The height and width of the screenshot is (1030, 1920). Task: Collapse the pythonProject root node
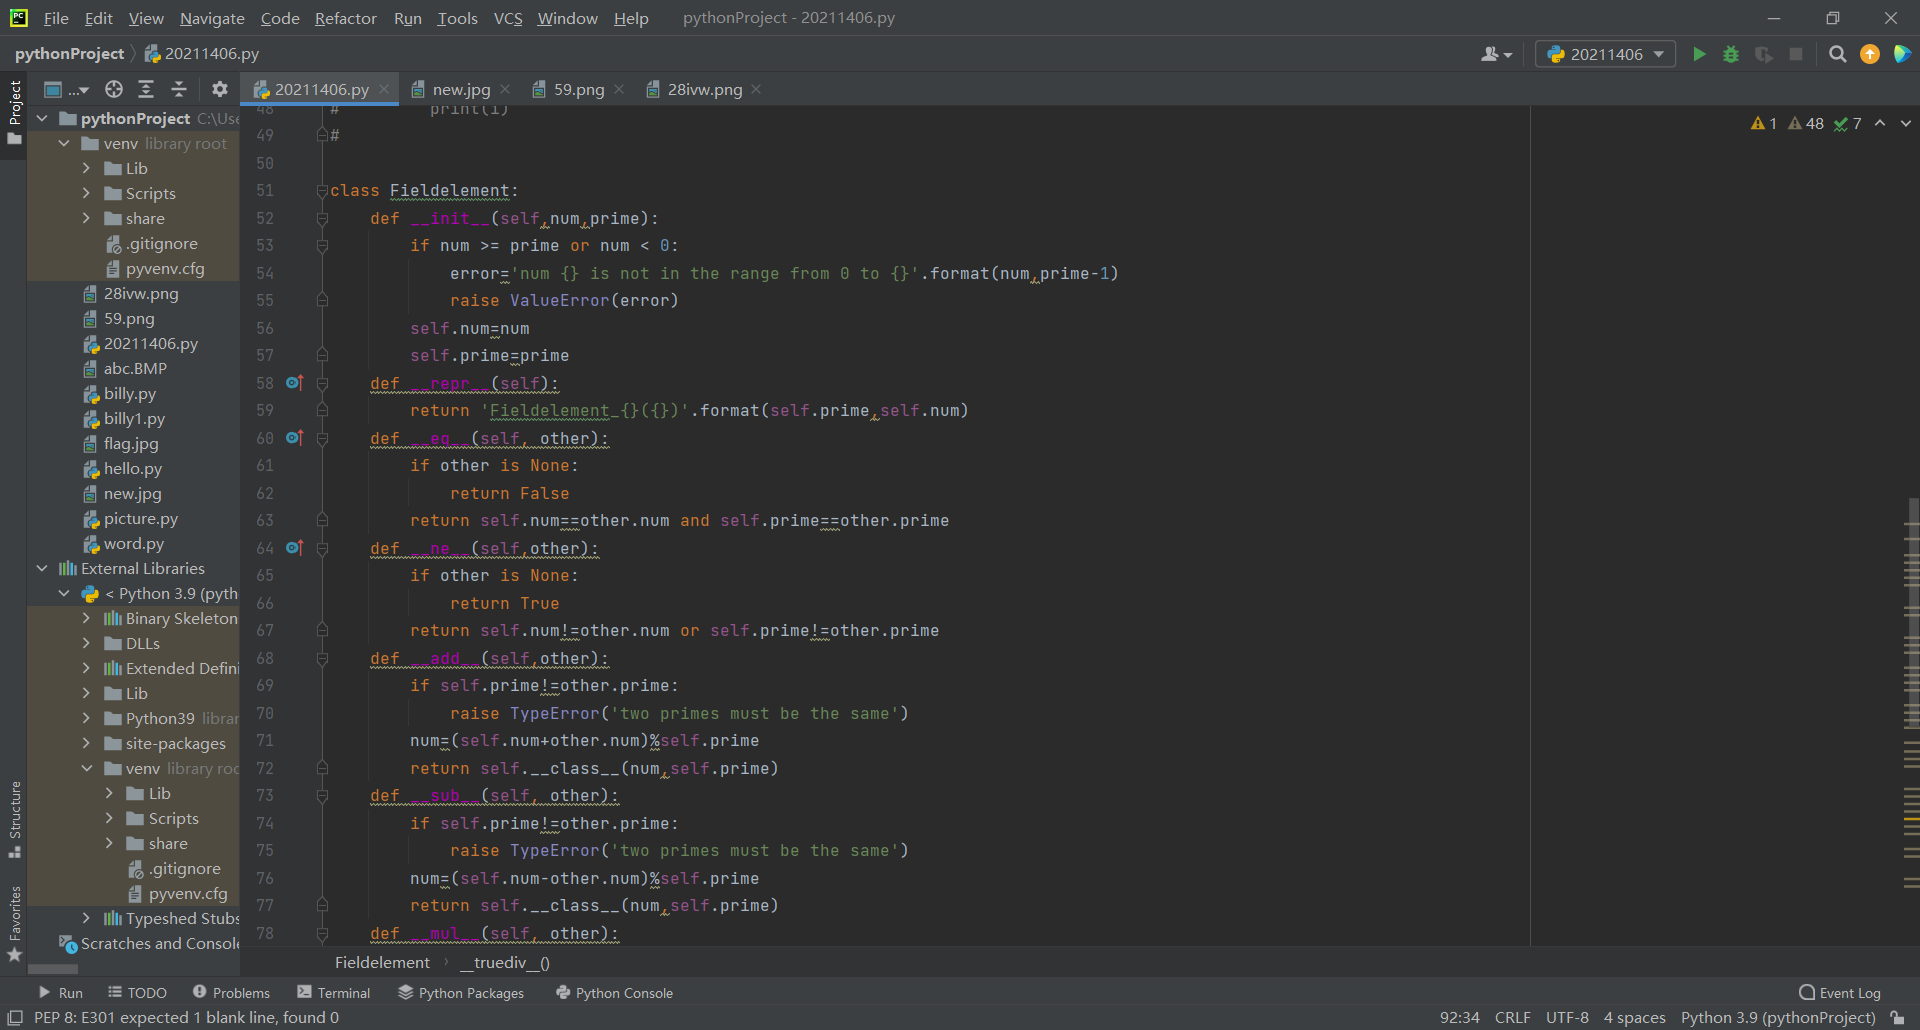pyautogui.click(x=42, y=118)
